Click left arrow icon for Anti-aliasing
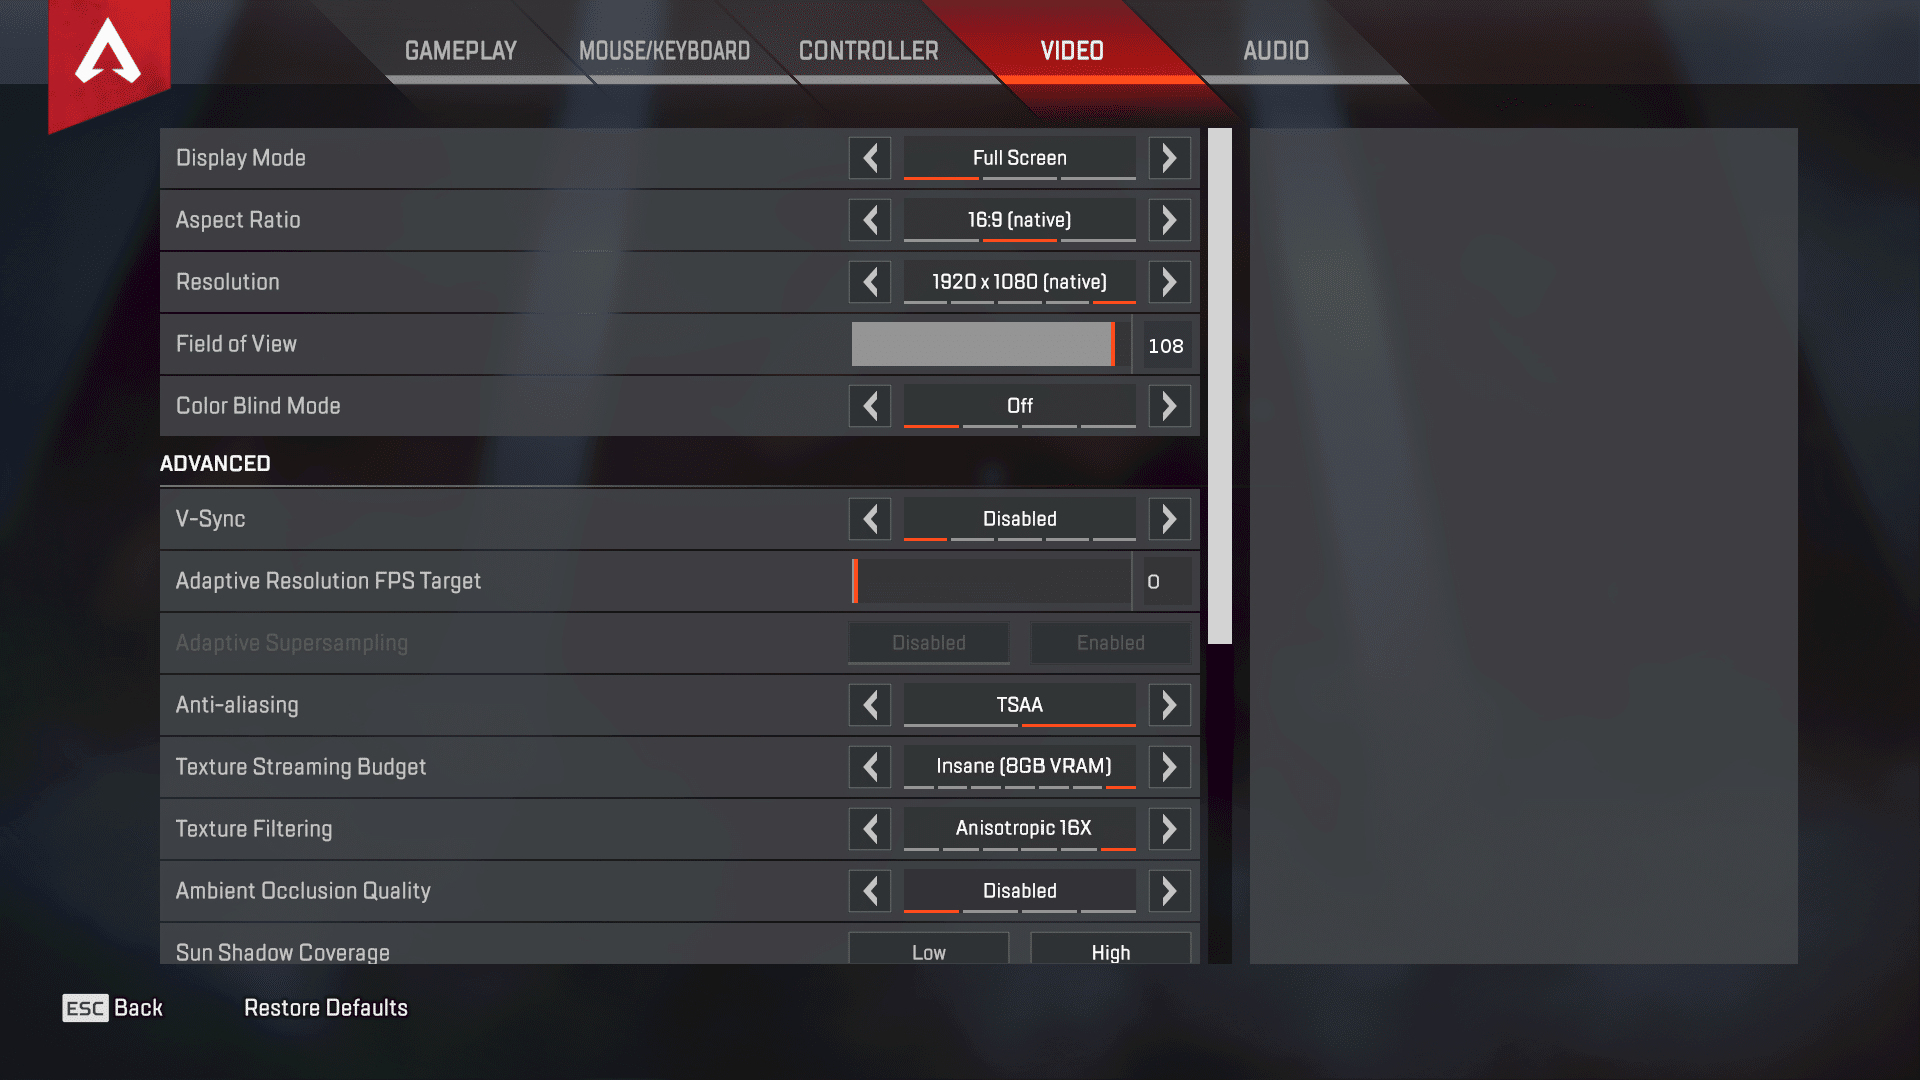Screen dimensions: 1920x1080 [870, 704]
